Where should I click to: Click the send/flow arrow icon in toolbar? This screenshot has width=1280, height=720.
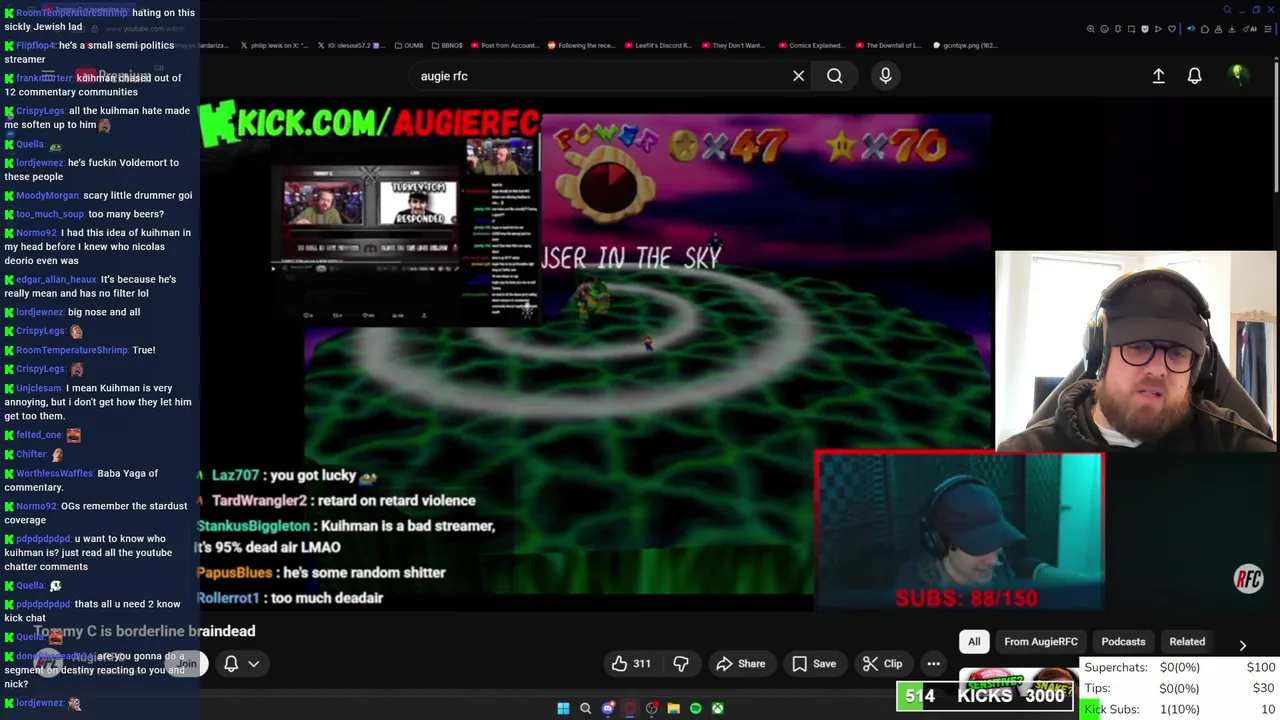1158,29
